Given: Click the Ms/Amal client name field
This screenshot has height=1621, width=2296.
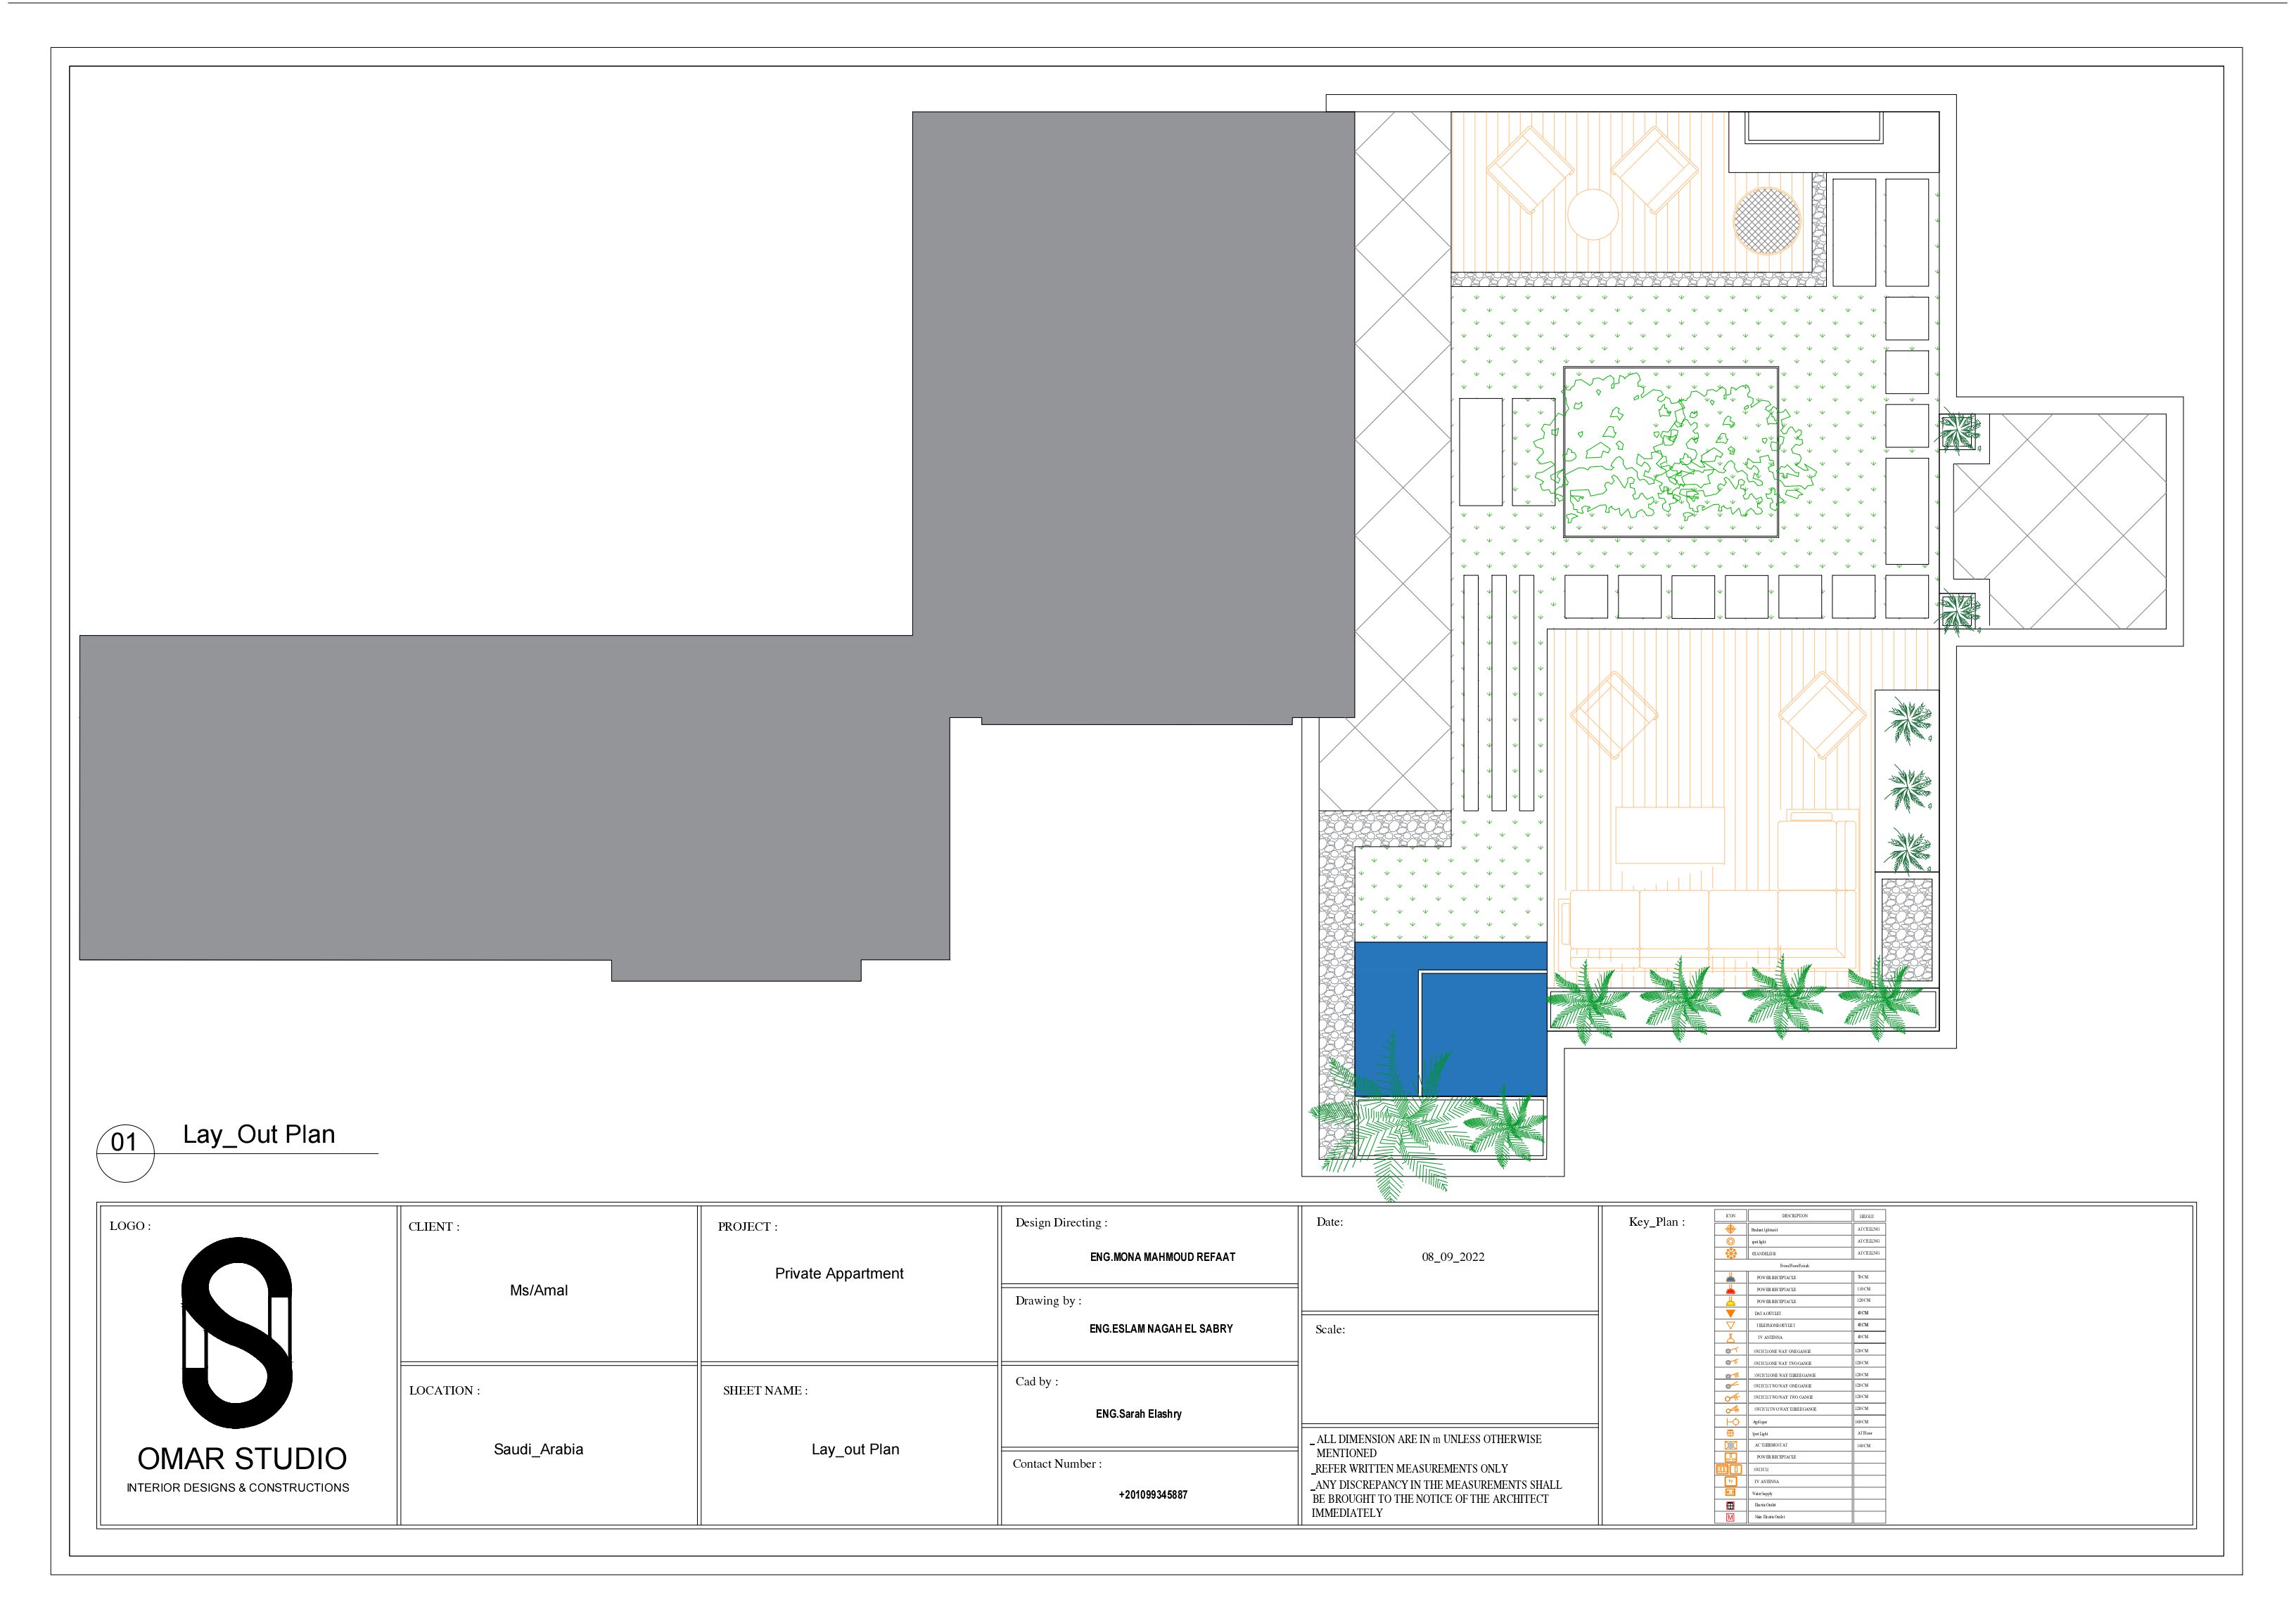Looking at the screenshot, I should [538, 1291].
